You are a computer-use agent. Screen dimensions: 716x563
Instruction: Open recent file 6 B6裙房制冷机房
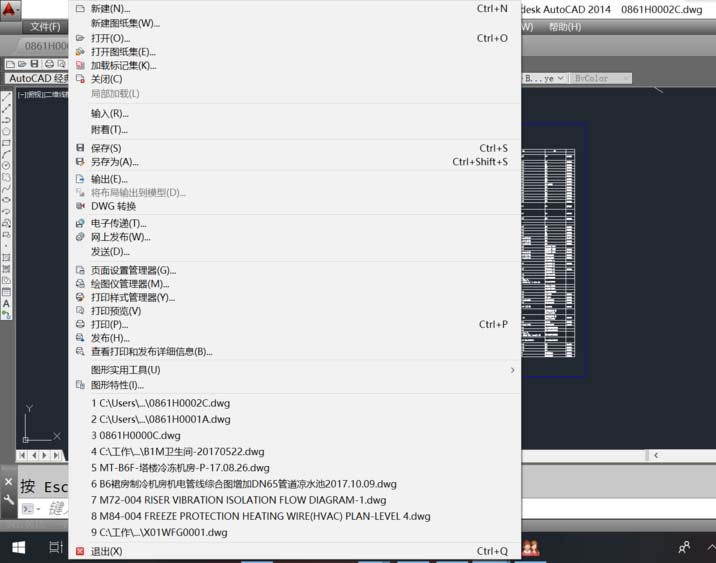click(295, 484)
